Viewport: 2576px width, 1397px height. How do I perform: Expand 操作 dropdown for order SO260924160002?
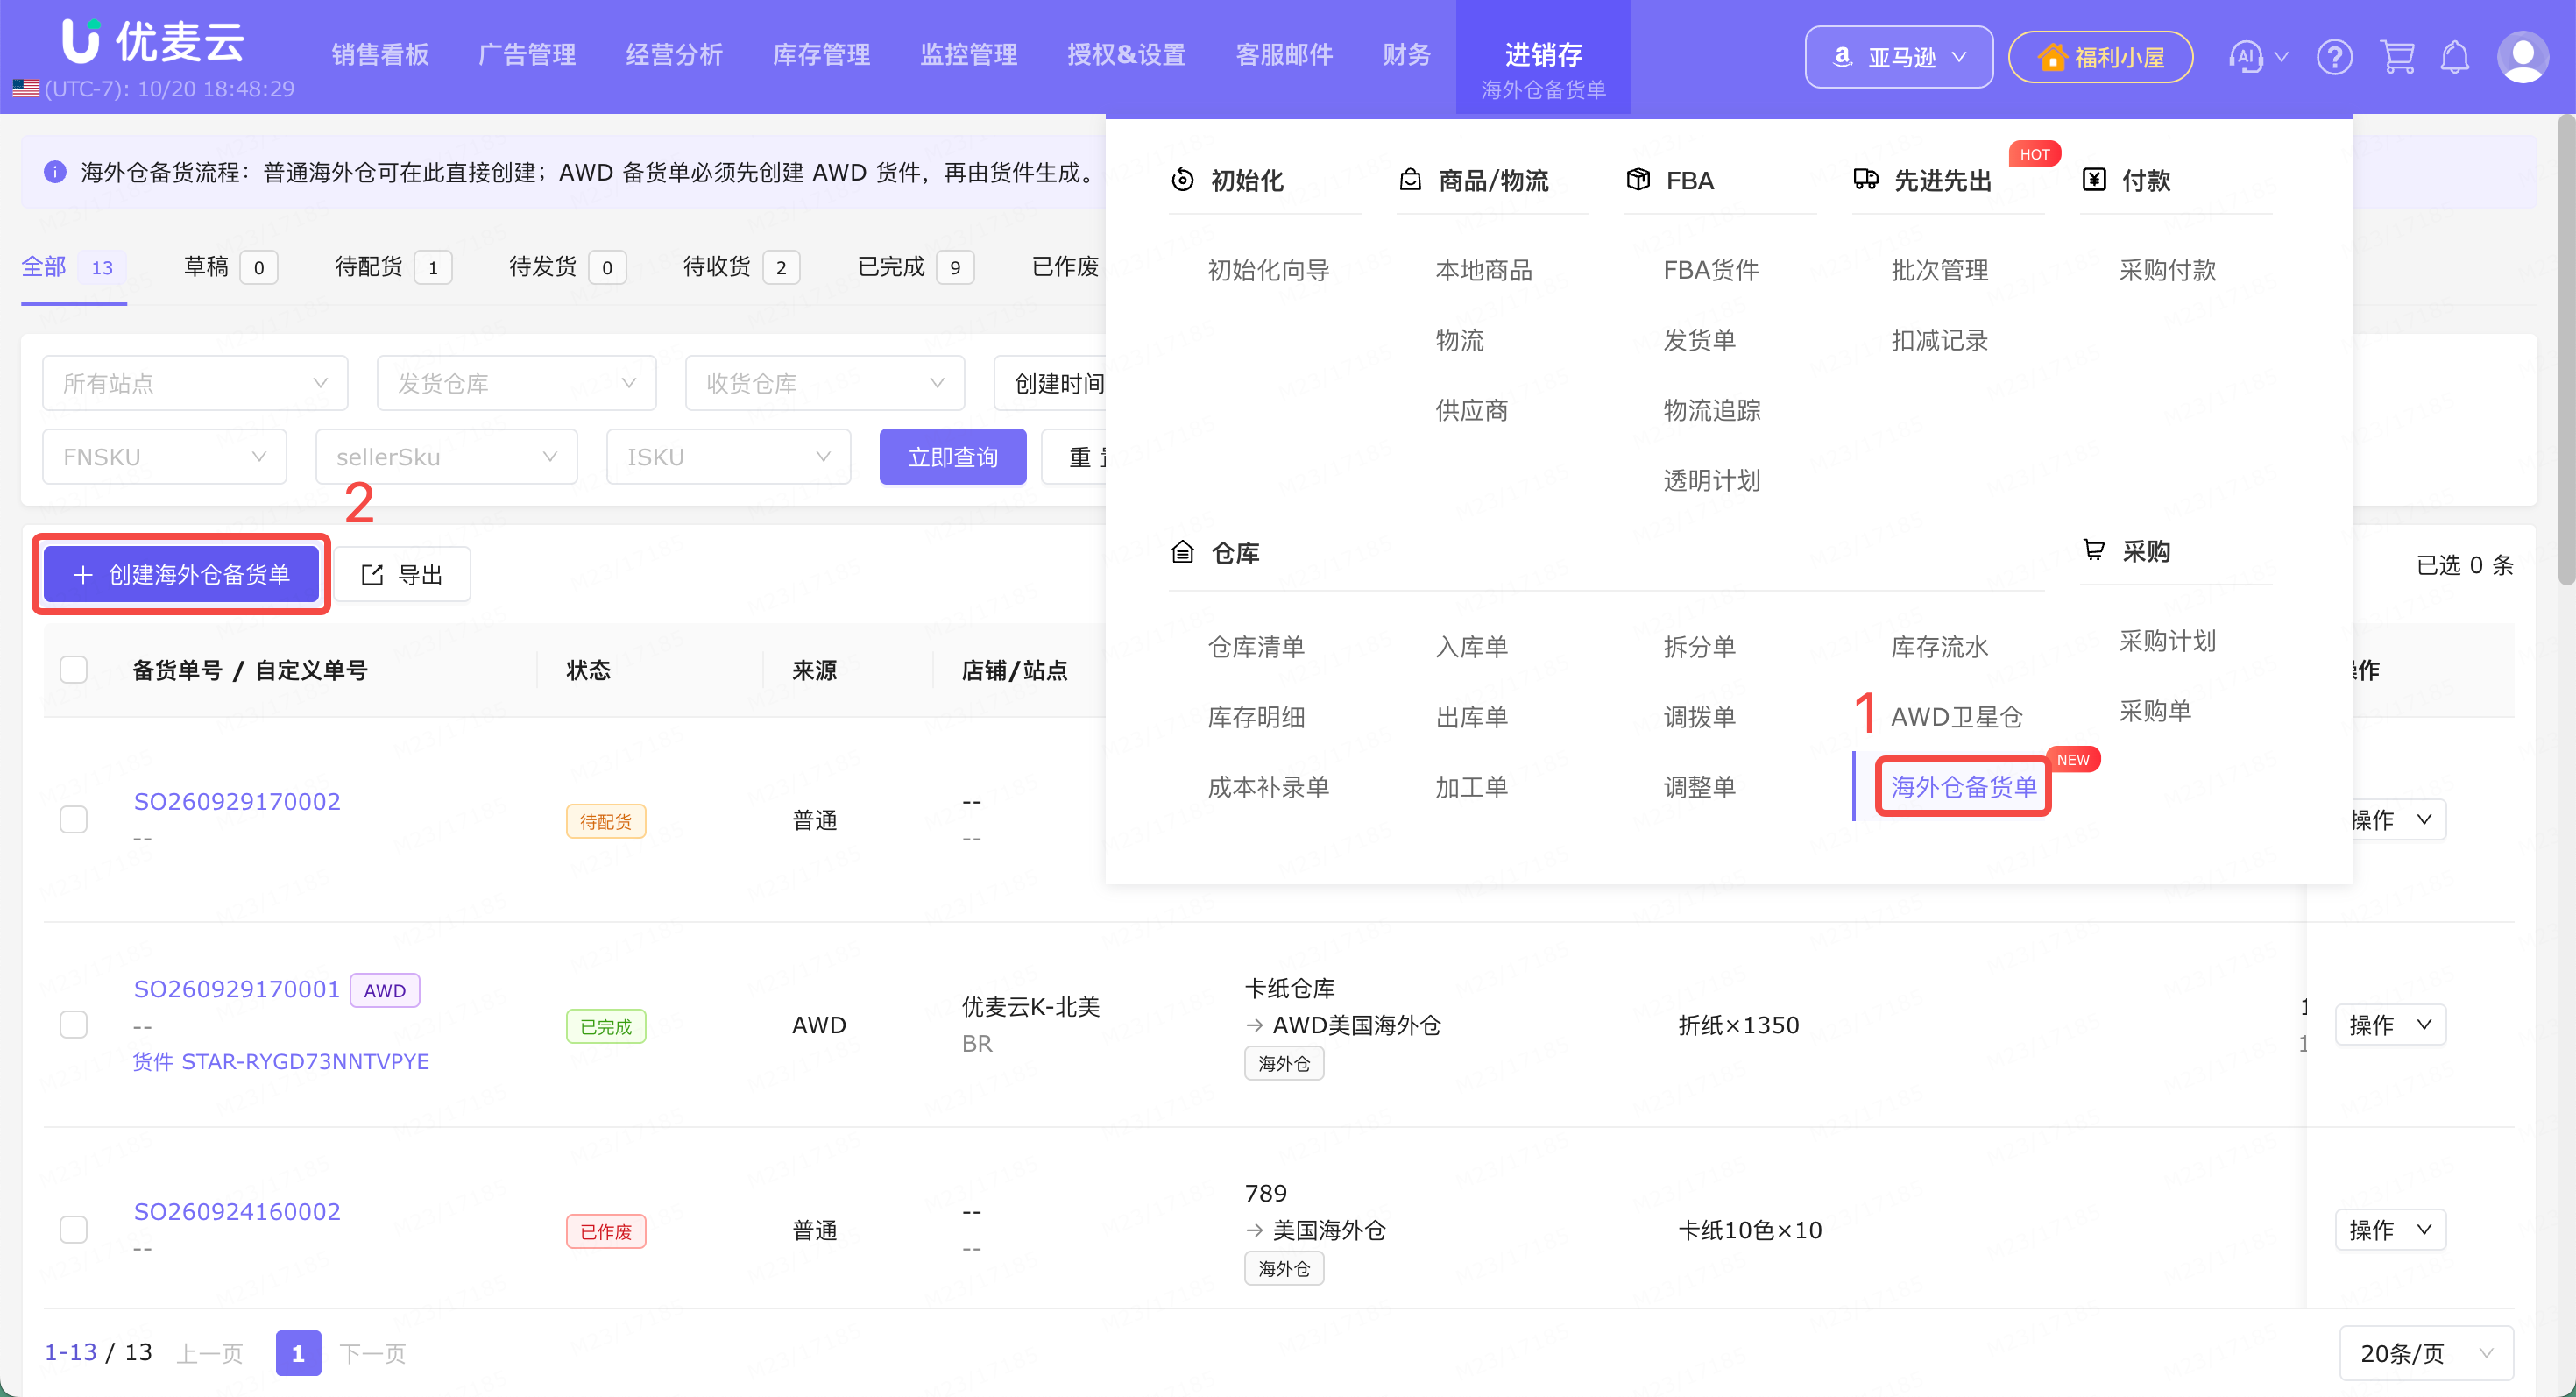click(x=2390, y=1229)
